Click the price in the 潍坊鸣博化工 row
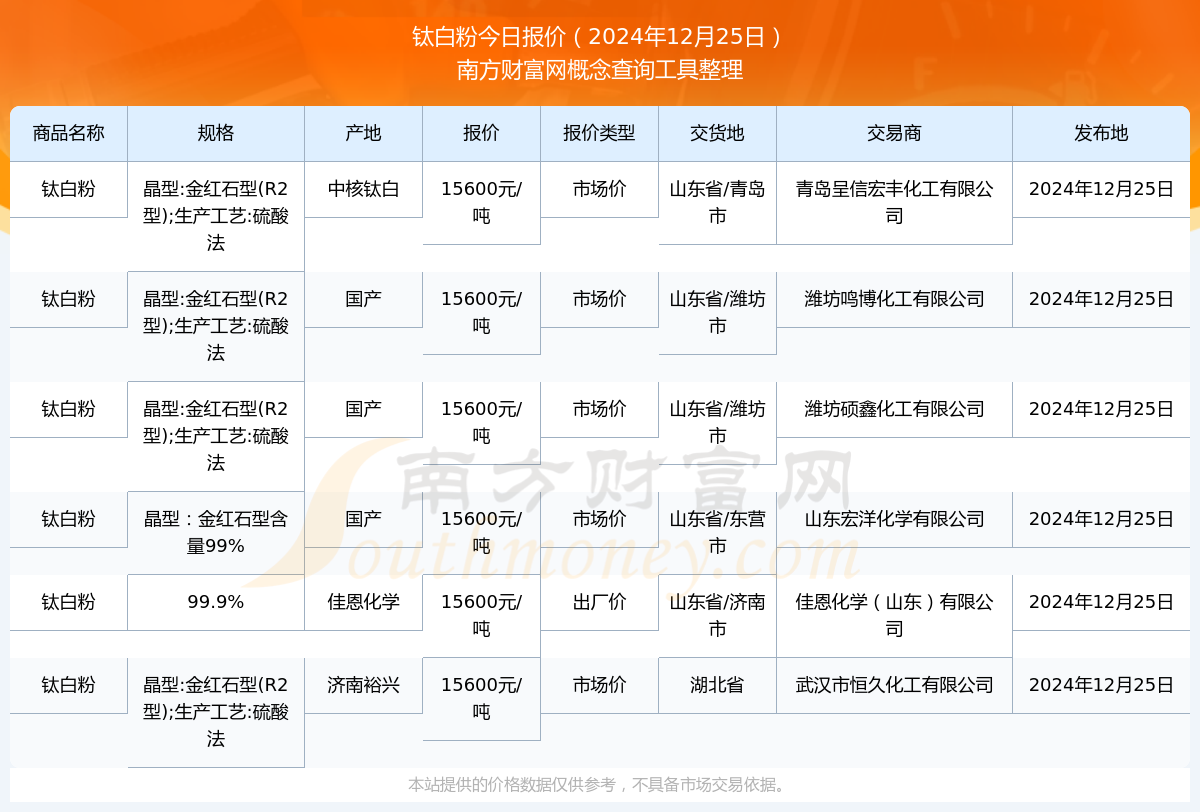The width and height of the screenshot is (1200, 812). (481, 313)
